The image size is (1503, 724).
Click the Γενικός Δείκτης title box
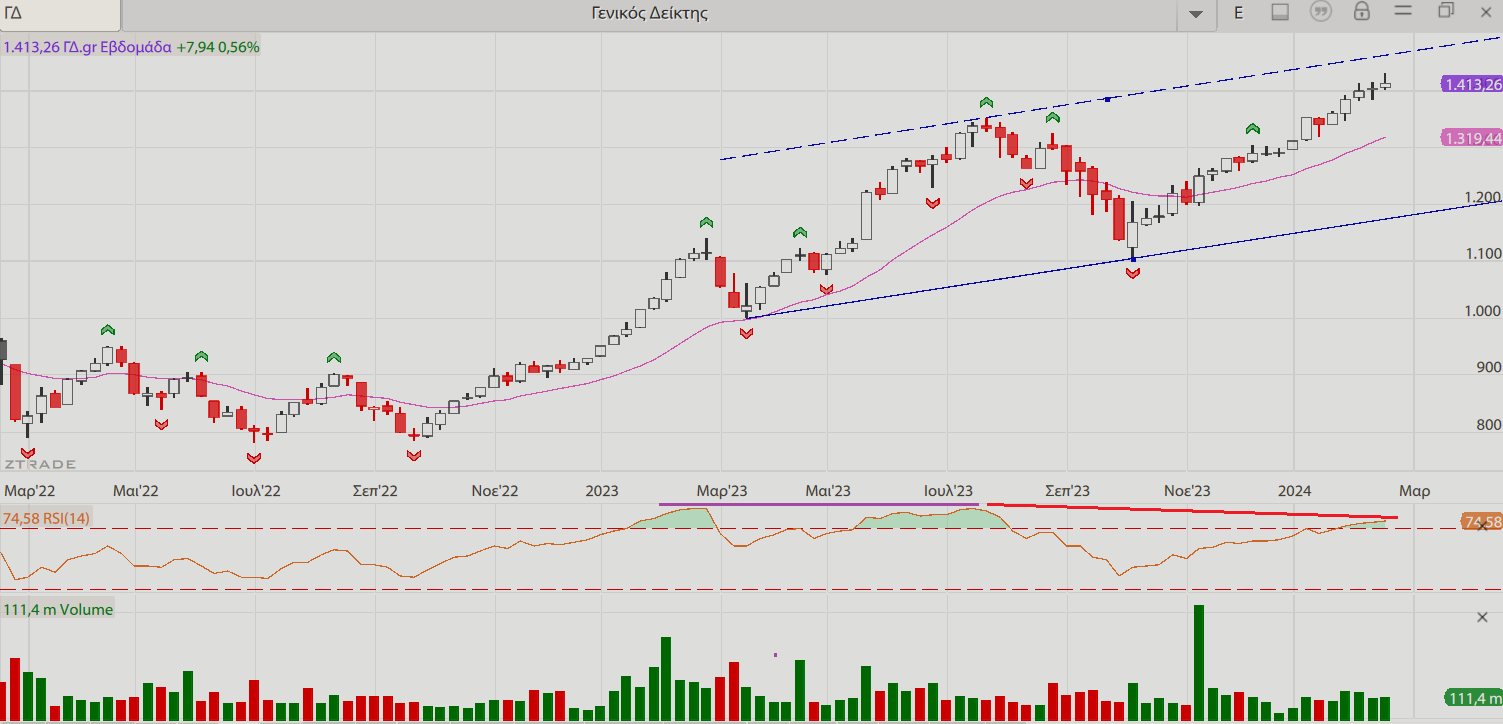coord(650,13)
